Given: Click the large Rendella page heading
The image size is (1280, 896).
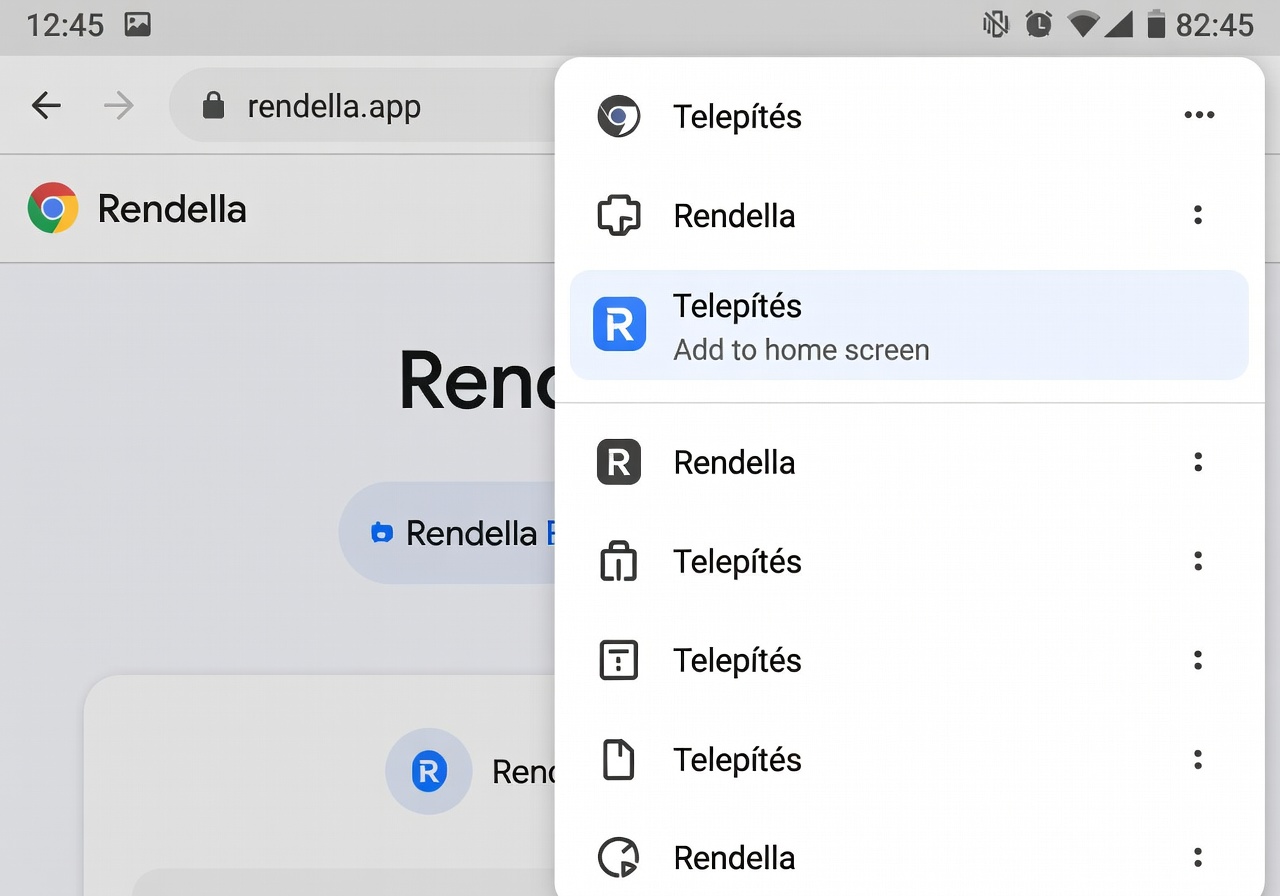Looking at the screenshot, I should tap(477, 381).
